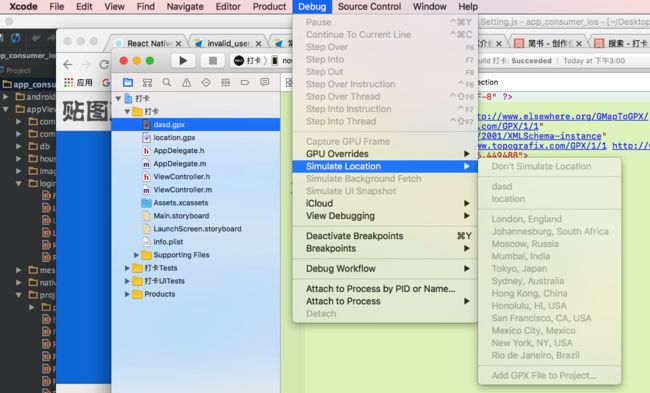Open Attach to Process submenu
650x393 pixels.
tap(385, 301)
